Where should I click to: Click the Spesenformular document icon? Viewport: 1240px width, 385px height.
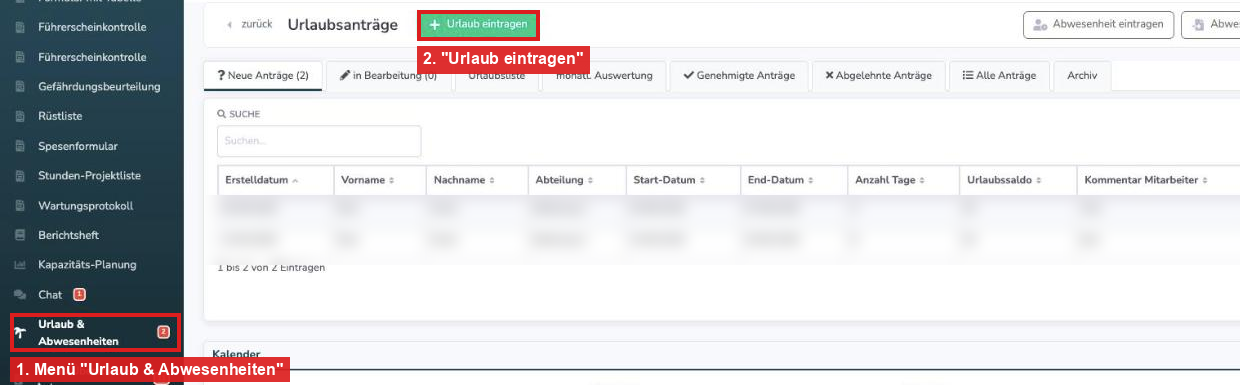(19, 146)
